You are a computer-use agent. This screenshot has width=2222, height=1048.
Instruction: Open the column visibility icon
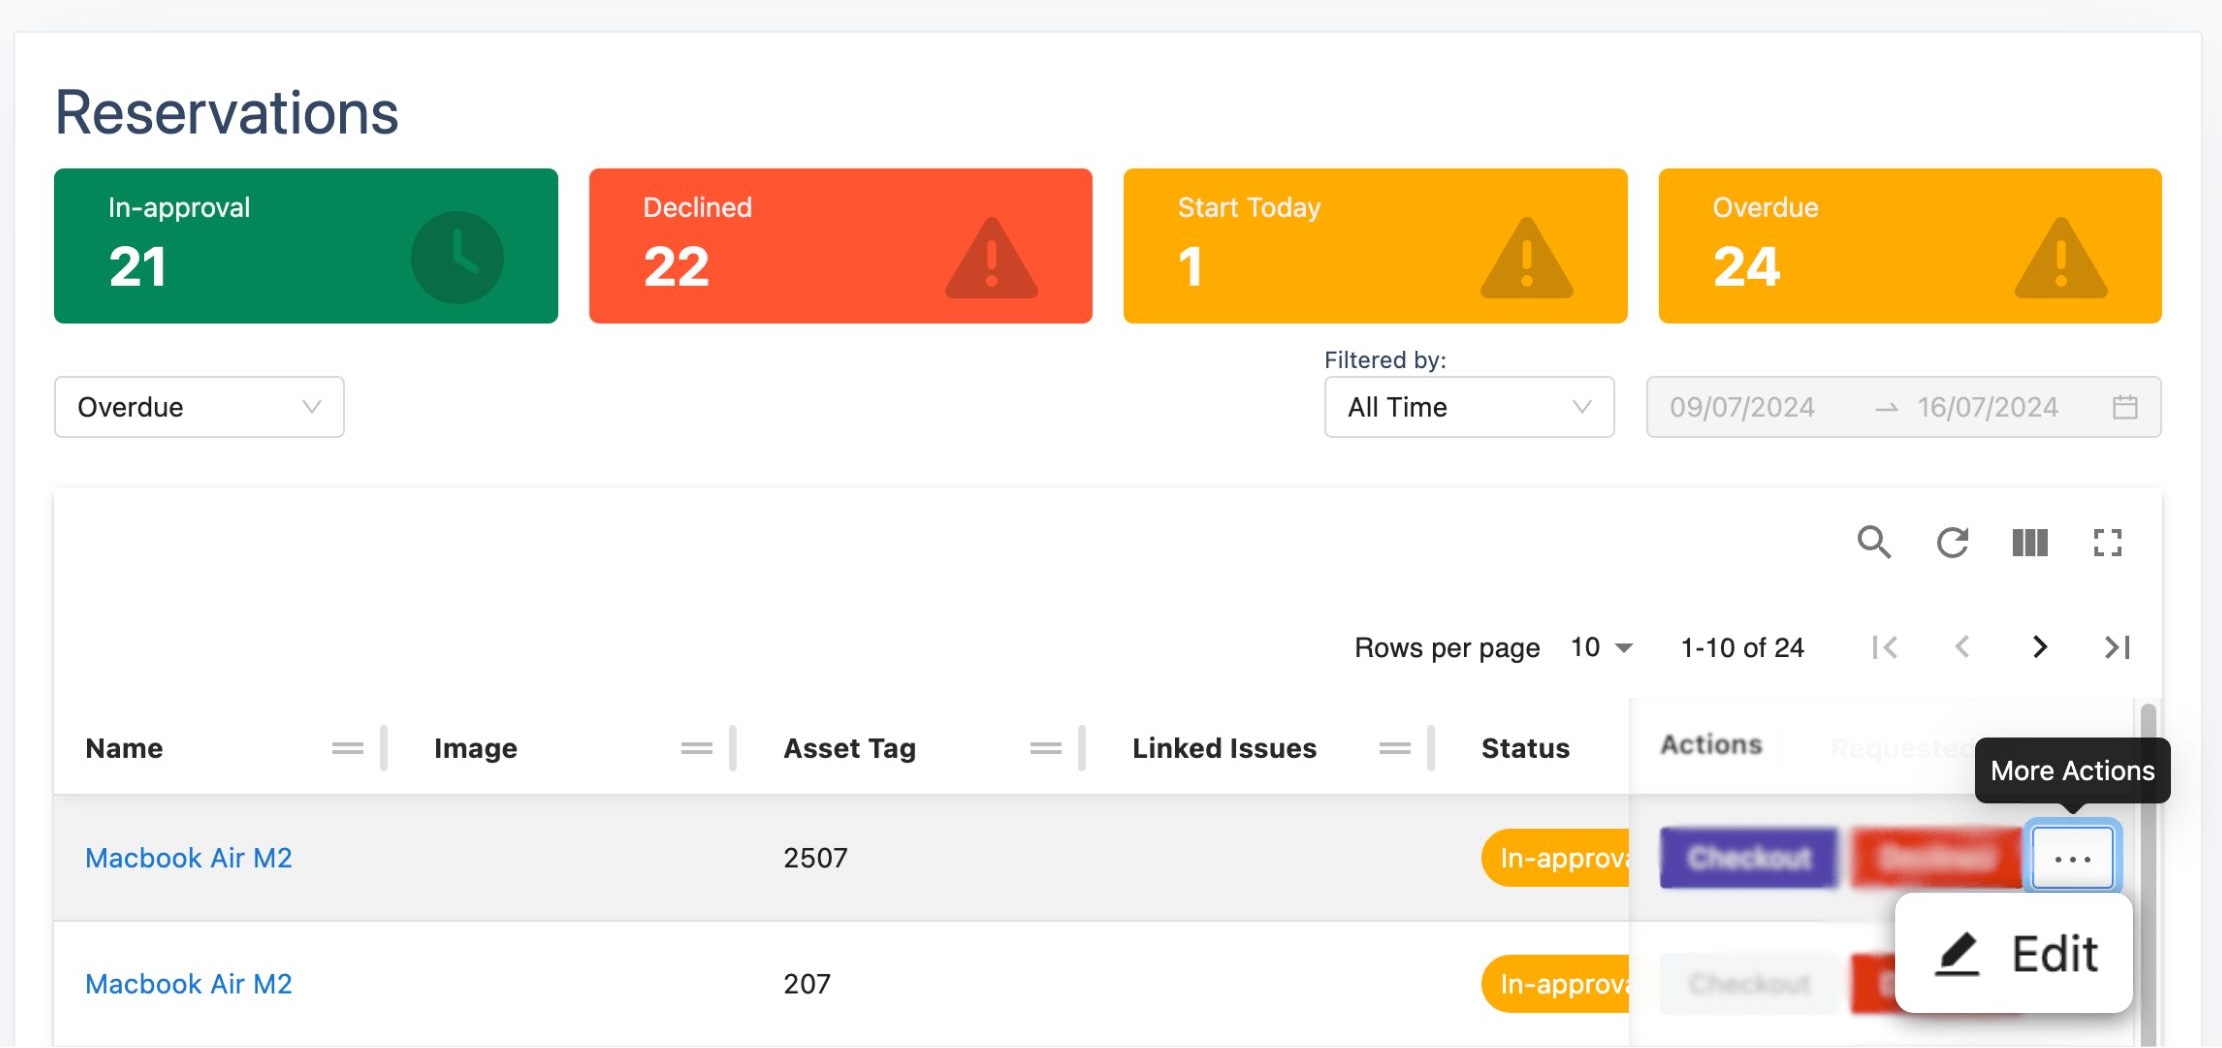tap(2029, 542)
